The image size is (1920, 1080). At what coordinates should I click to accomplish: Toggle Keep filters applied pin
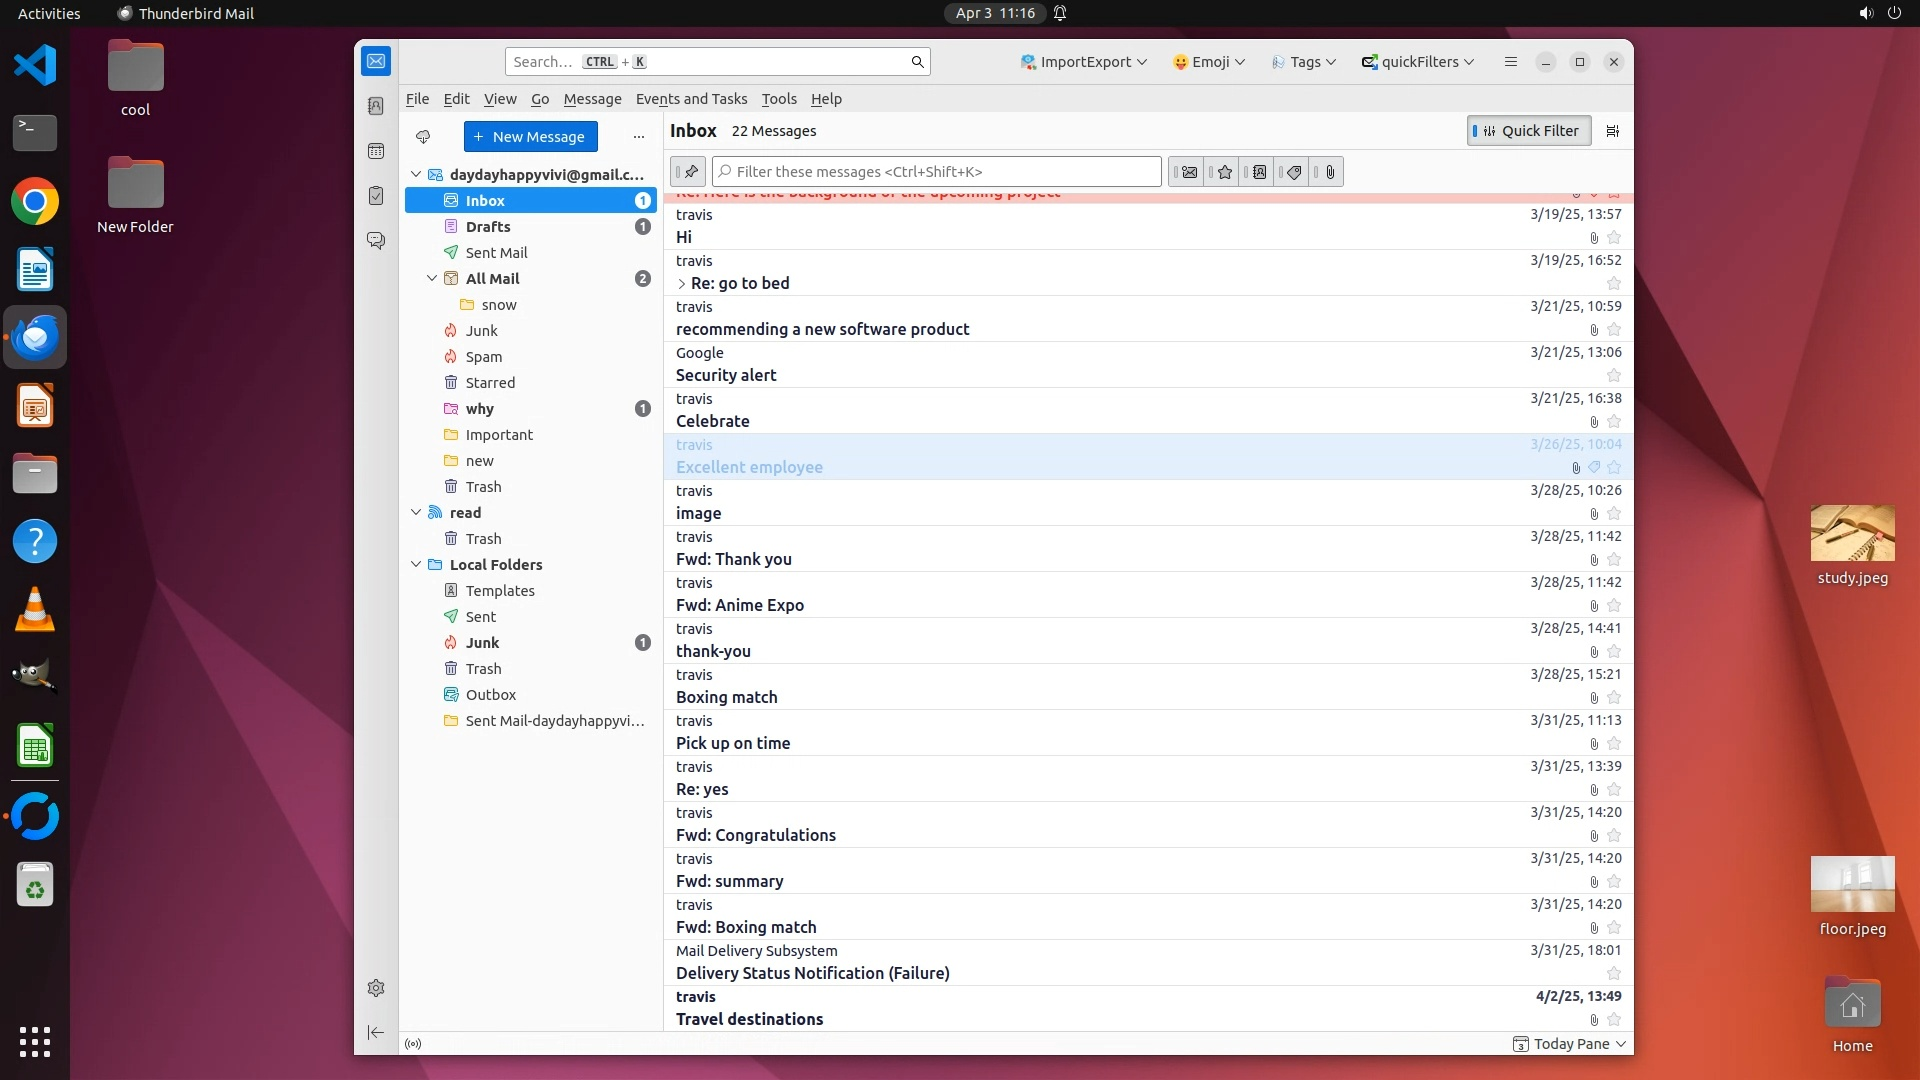point(689,172)
